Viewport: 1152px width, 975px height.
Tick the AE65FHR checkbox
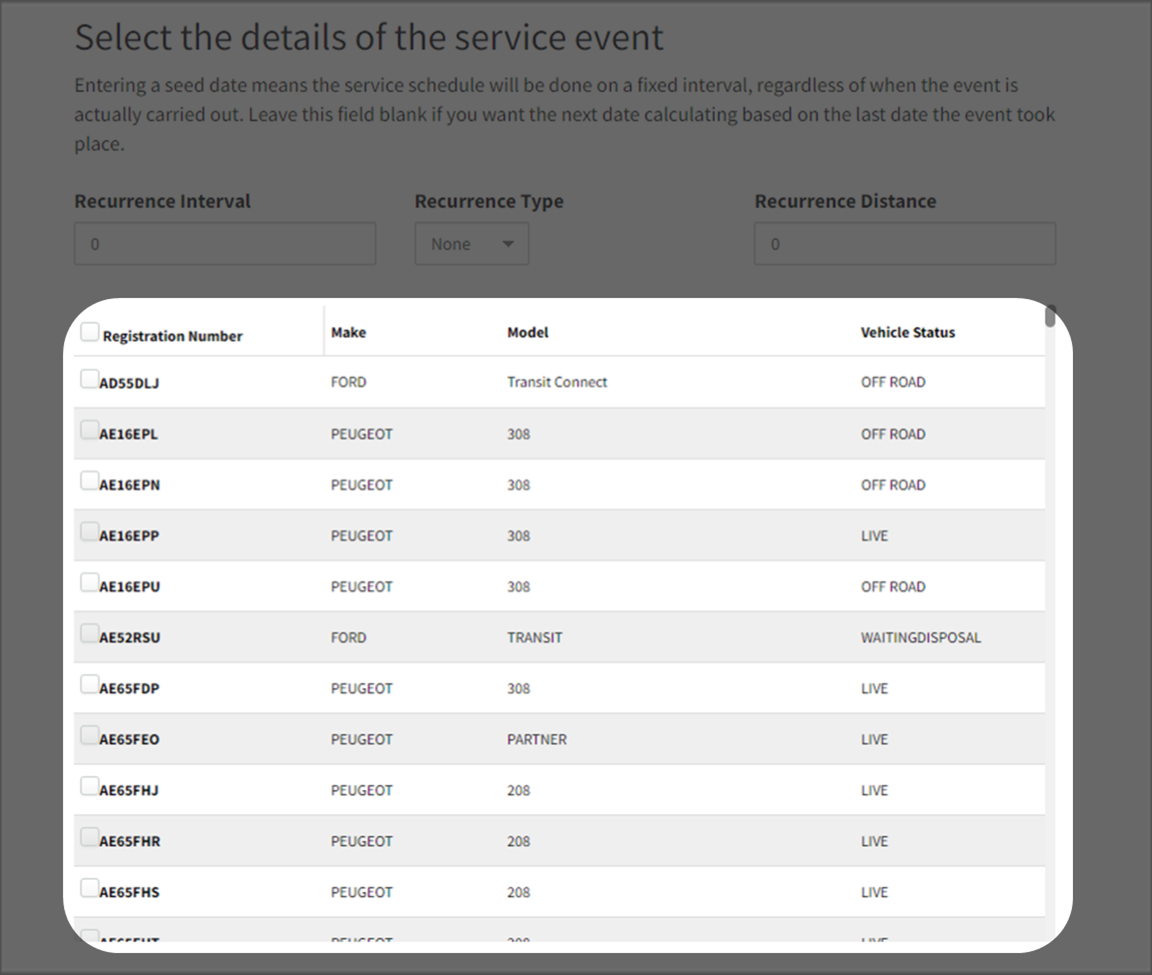point(89,838)
